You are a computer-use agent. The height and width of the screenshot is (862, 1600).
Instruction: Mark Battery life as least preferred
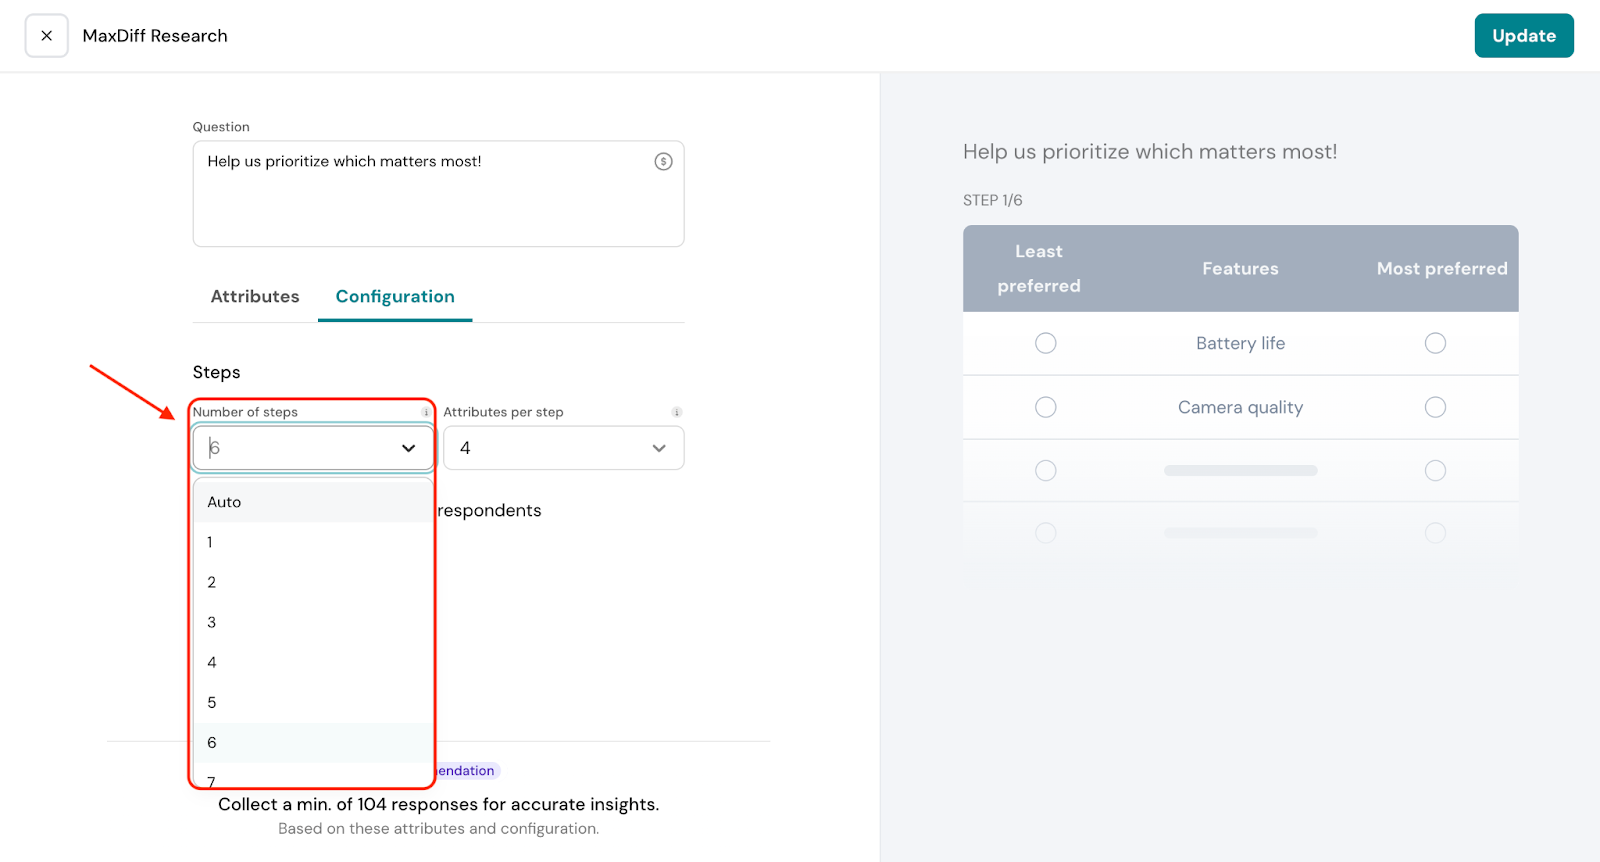point(1046,343)
